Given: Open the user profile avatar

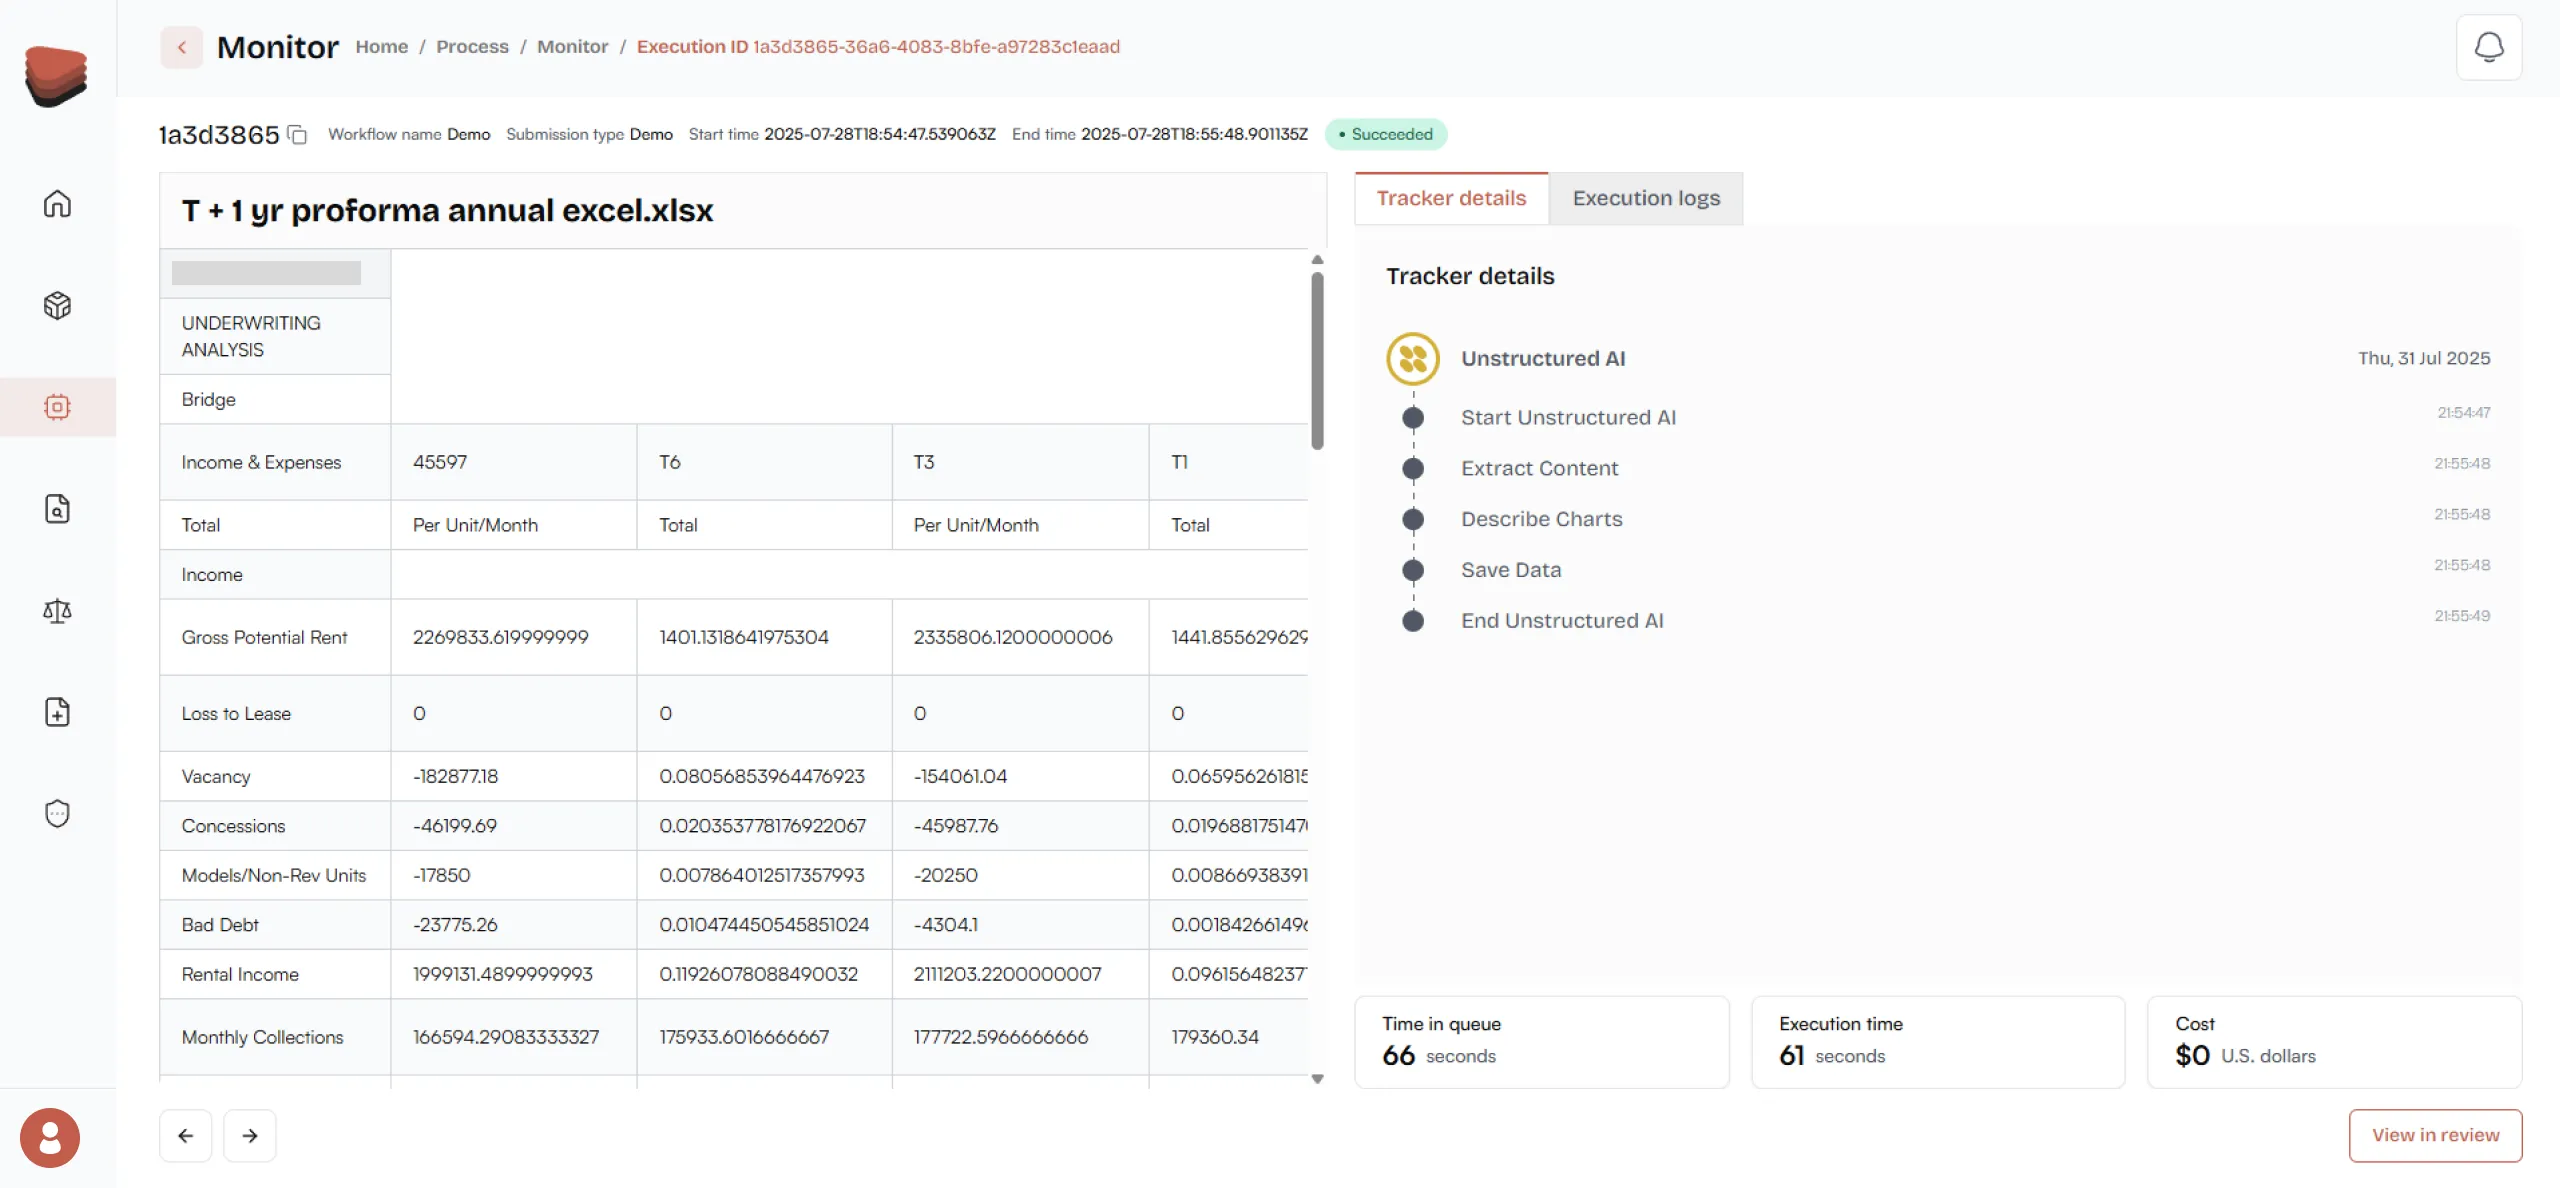Looking at the screenshot, I should pos(50,1137).
